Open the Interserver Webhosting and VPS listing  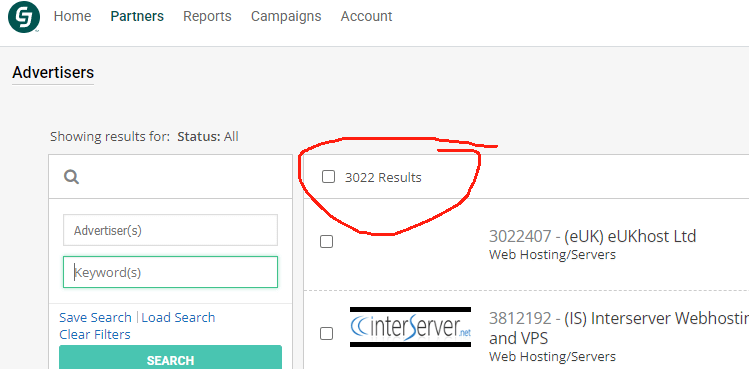[619, 328]
